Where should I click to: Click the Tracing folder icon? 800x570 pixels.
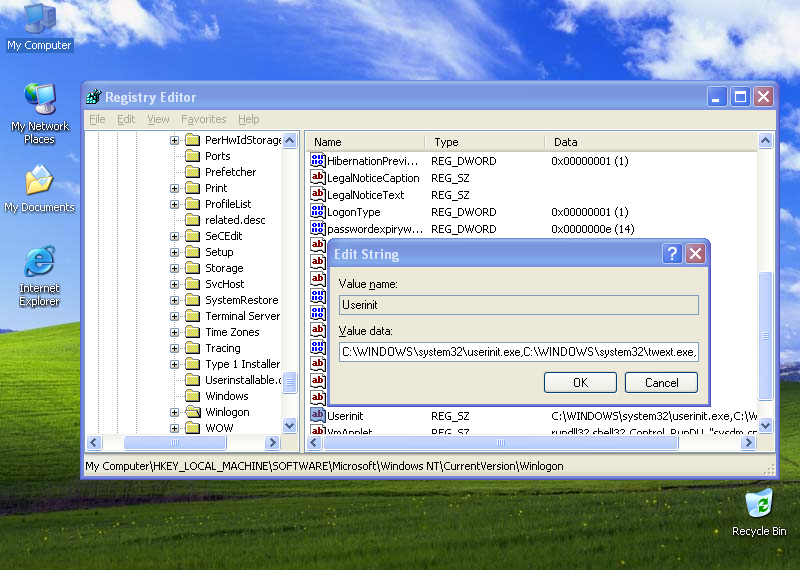pyautogui.click(x=192, y=348)
